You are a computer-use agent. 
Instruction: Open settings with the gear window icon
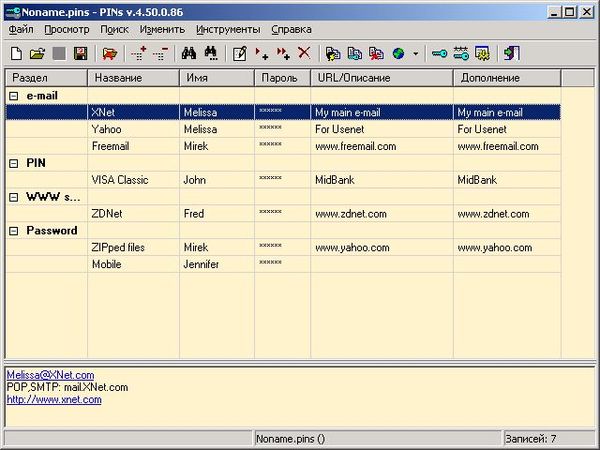tap(482, 54)
